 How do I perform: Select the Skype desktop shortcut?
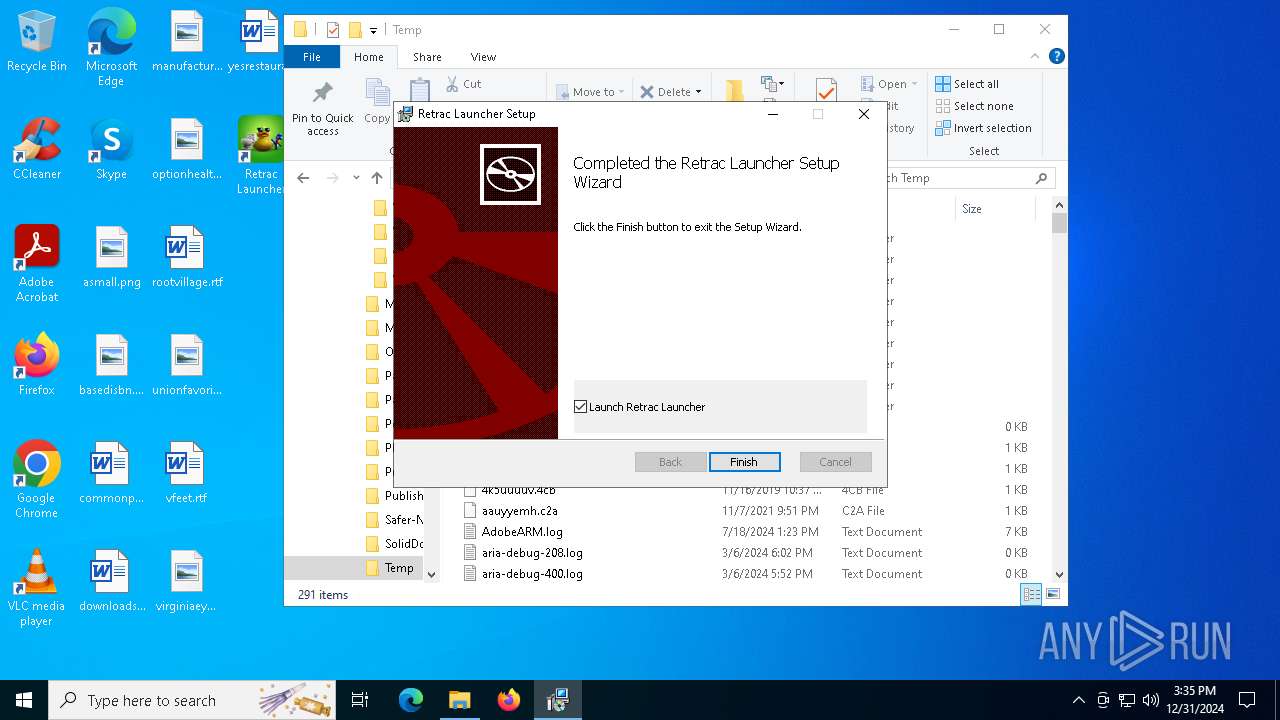click(x=111, y=150)
